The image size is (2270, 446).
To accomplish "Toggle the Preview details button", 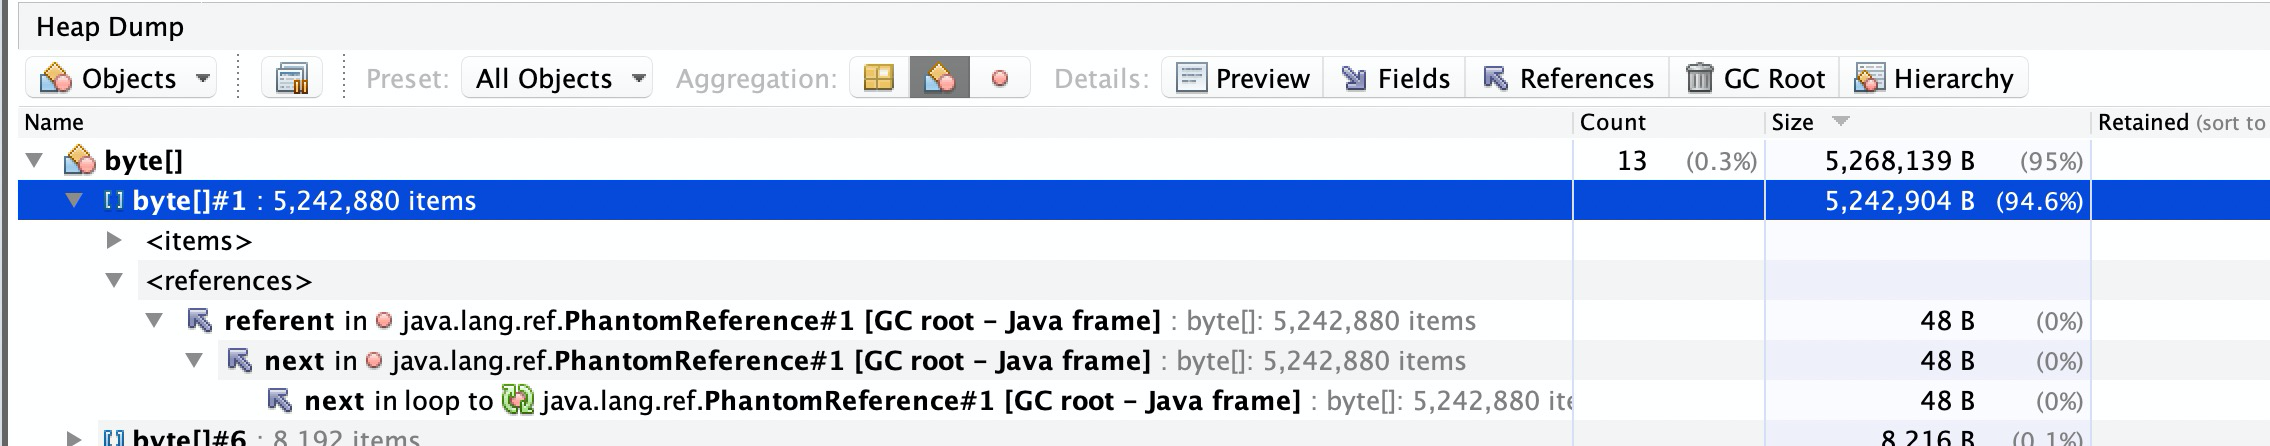I will pyautogui.click(x=1243, y=78).
